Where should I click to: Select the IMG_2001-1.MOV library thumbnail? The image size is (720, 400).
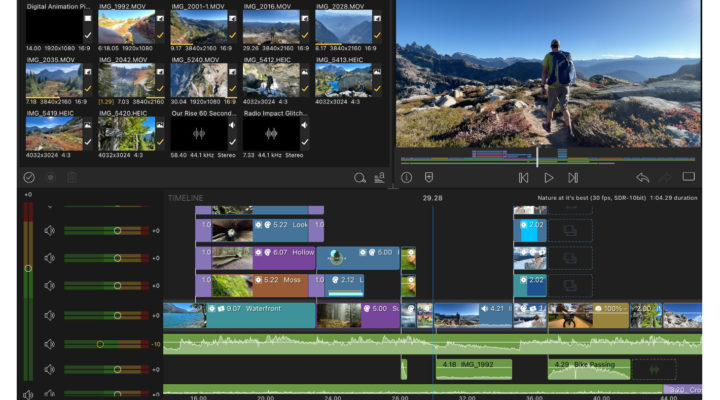tap(199, 27)
